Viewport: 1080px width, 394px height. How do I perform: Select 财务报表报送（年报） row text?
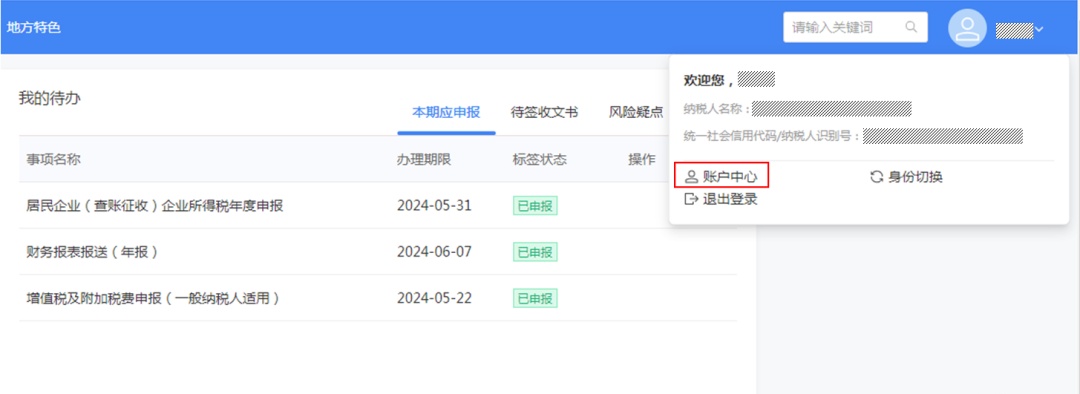(x=93, y=252)
